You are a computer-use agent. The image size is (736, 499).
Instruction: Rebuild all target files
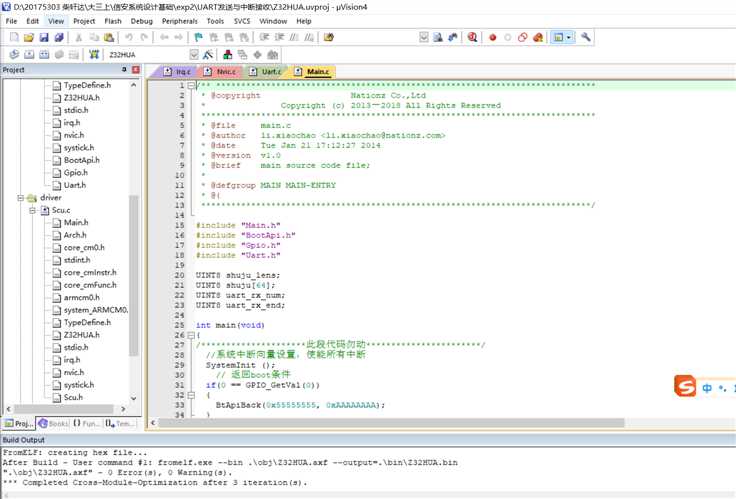pos(44,54)
